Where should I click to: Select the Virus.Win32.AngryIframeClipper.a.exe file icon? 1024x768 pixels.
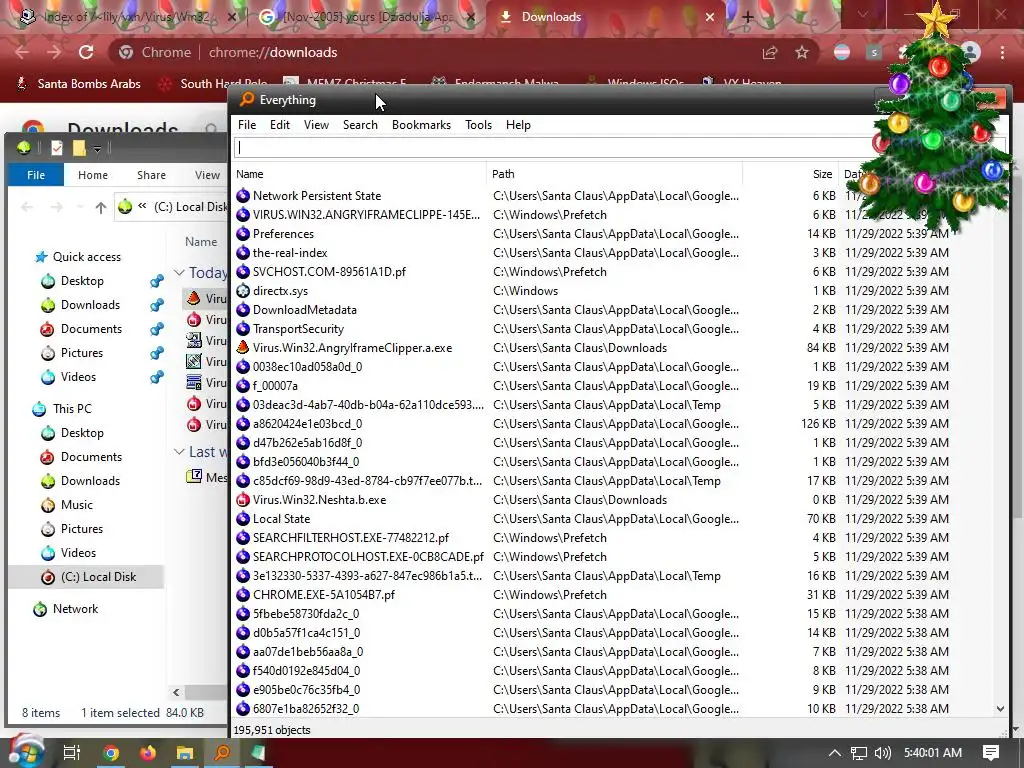pos(243,348)
